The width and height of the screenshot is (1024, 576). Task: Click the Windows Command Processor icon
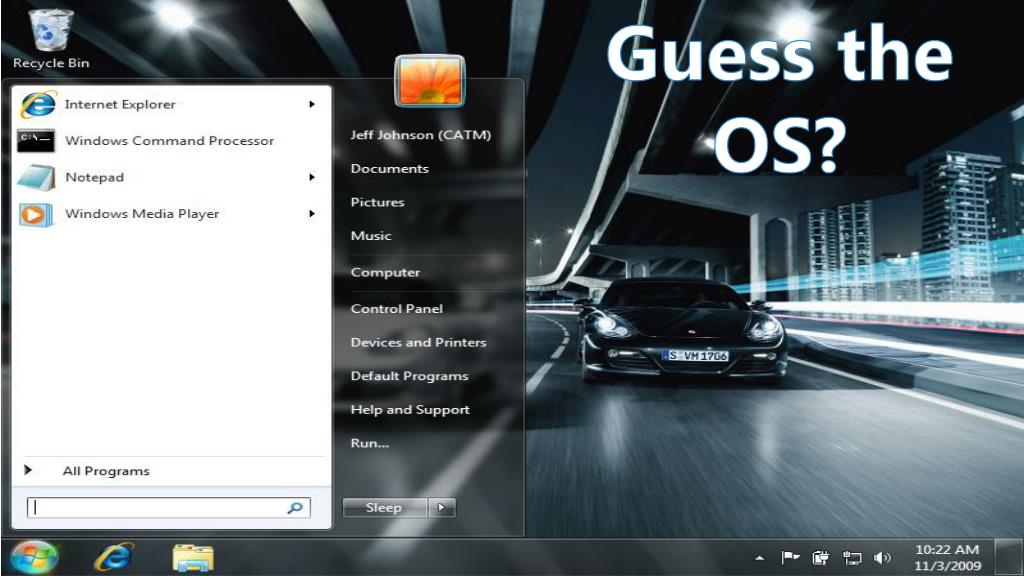pos(36,140)
